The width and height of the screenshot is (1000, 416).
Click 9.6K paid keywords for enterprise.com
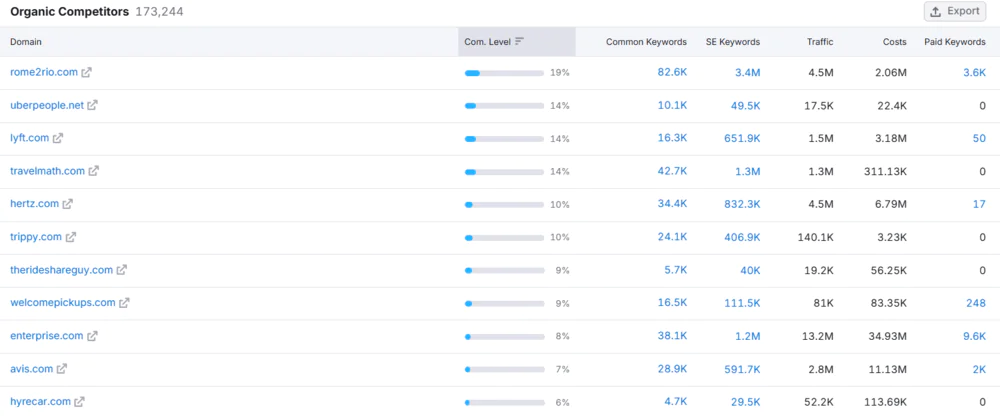click(x=974, y=336)
